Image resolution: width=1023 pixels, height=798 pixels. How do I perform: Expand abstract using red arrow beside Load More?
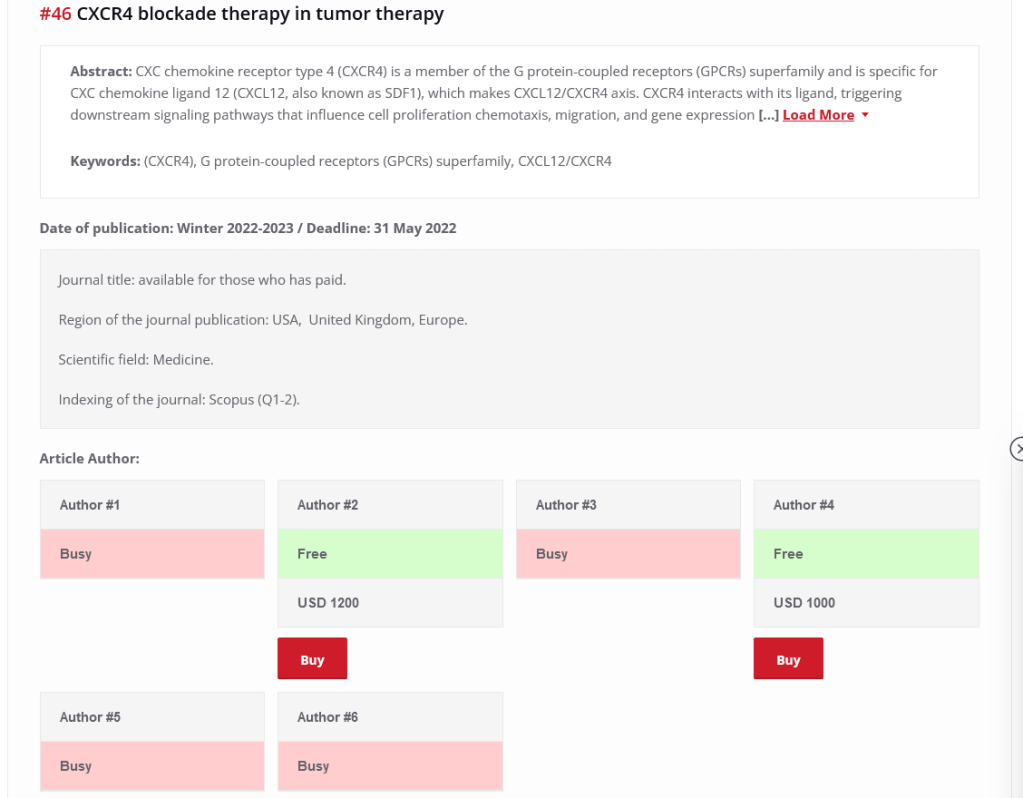tap(865, 115)
